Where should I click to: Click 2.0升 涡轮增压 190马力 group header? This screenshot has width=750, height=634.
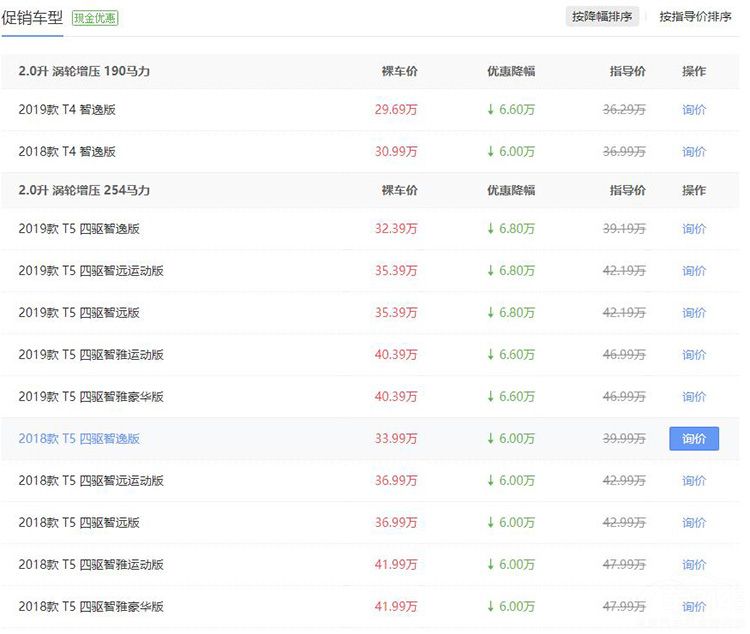[x=84, y=71]
